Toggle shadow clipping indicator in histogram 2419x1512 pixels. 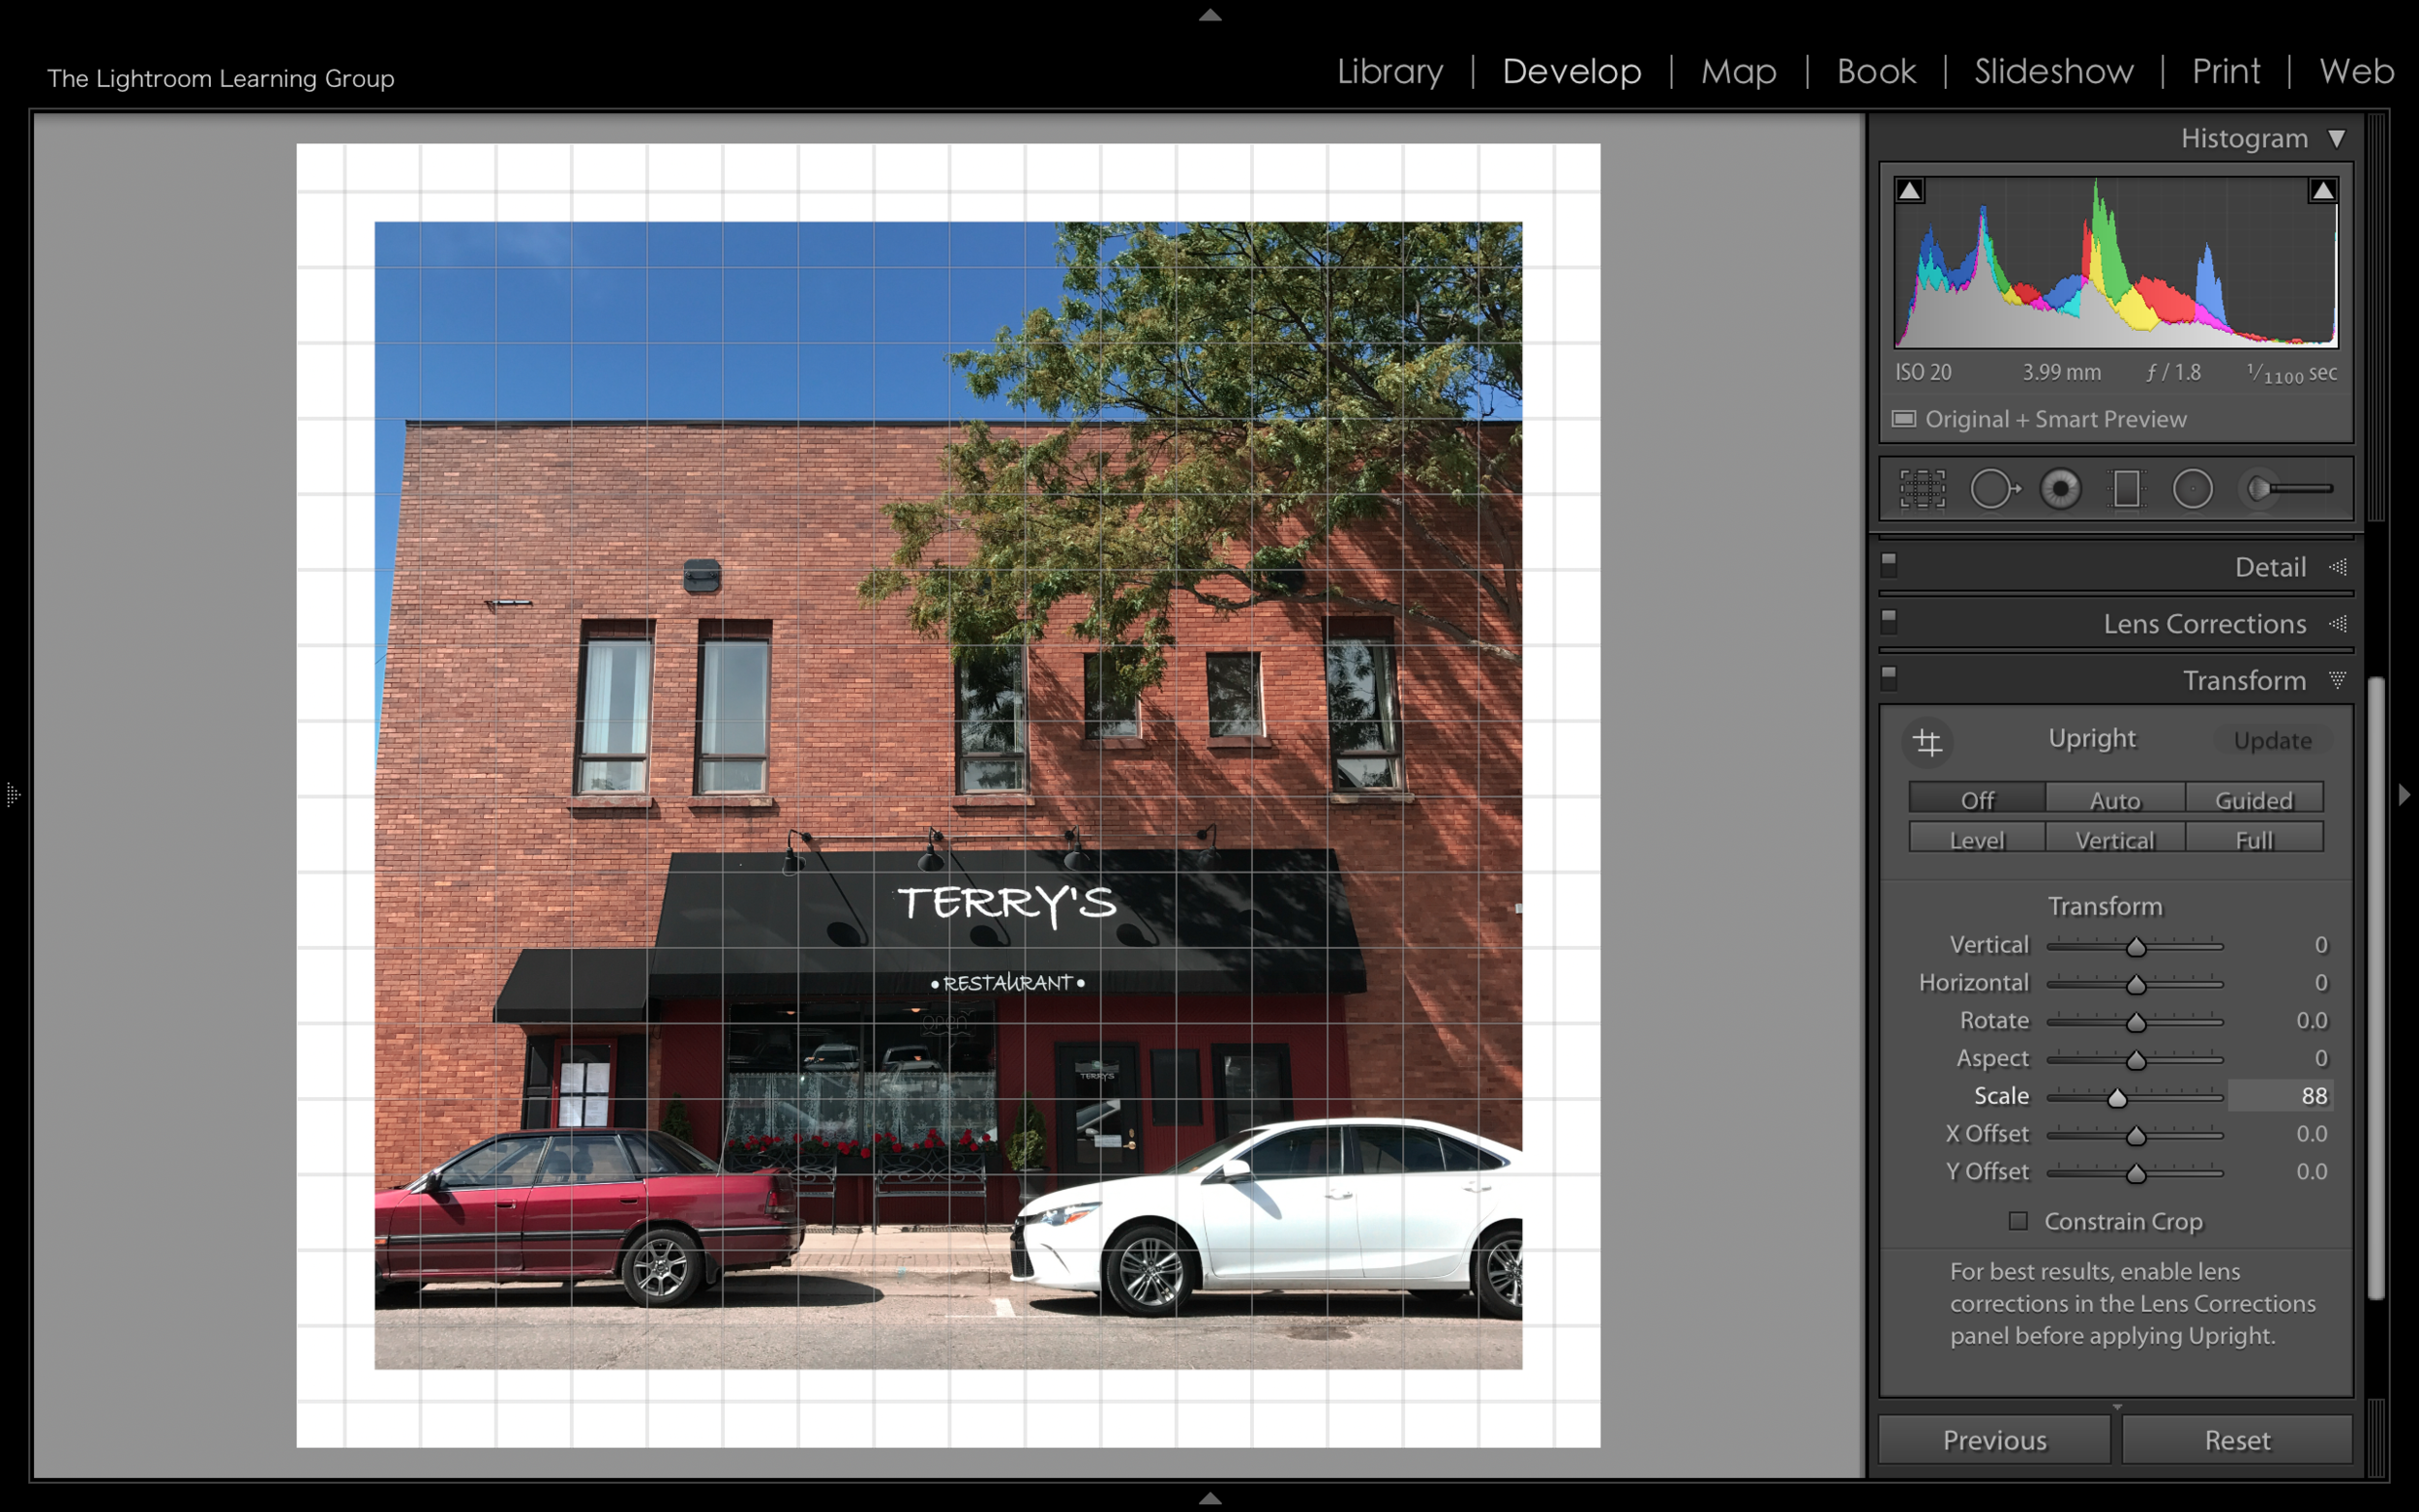[x=1910, y=190]
